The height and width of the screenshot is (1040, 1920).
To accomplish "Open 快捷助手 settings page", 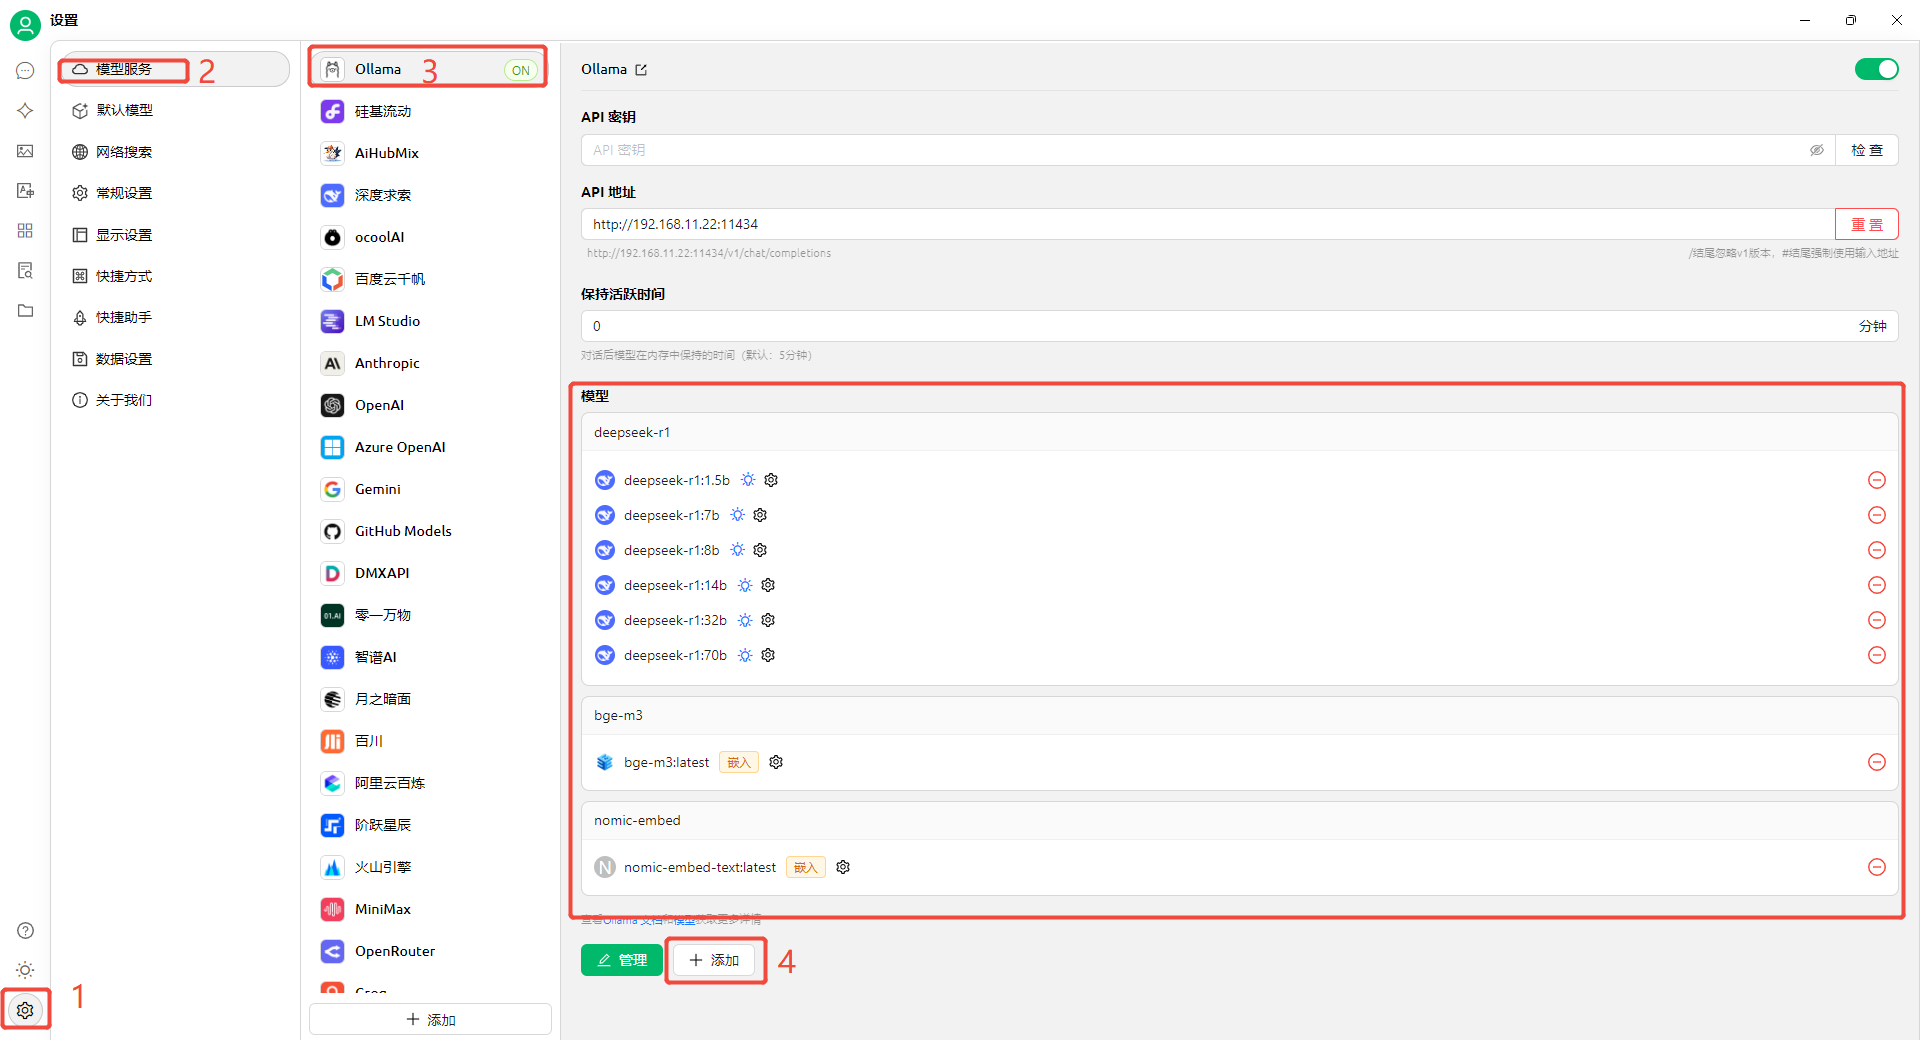I will (x=174, y=317).
